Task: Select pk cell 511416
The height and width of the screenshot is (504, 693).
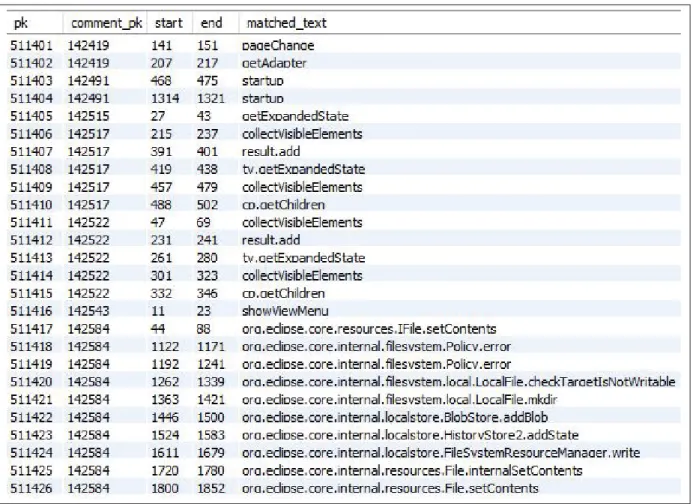Action: click(x=31, y=311)
